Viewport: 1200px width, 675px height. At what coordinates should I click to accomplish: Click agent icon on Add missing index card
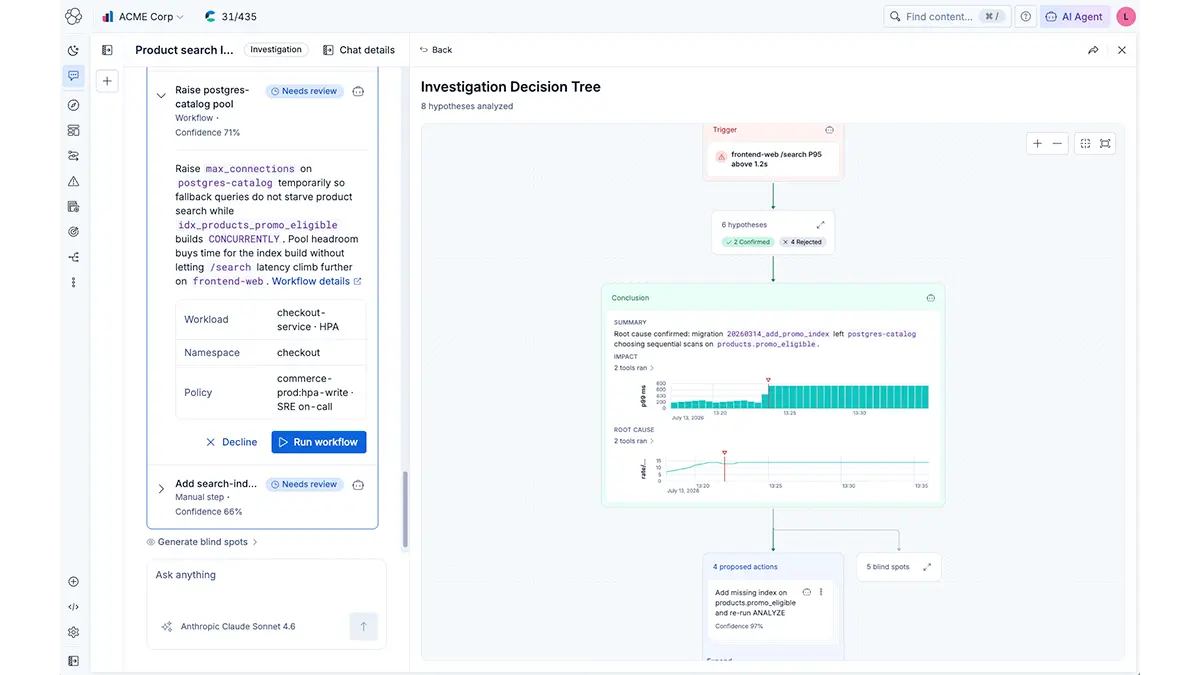(807, 592)
